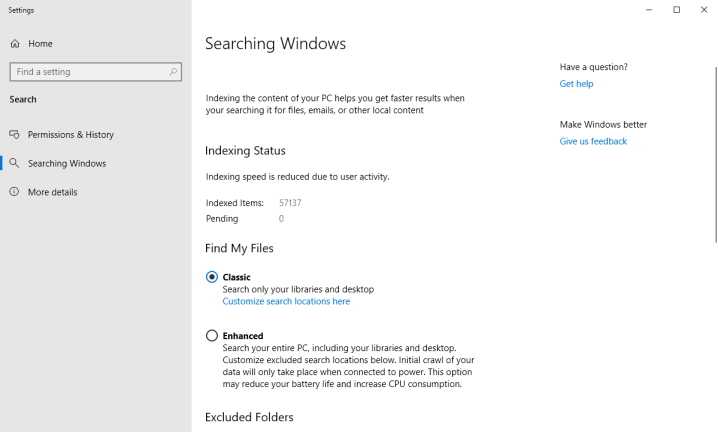Click the vertical scrollbar on the right
Viewport: 718px width, 432px height.
(716, 155)
